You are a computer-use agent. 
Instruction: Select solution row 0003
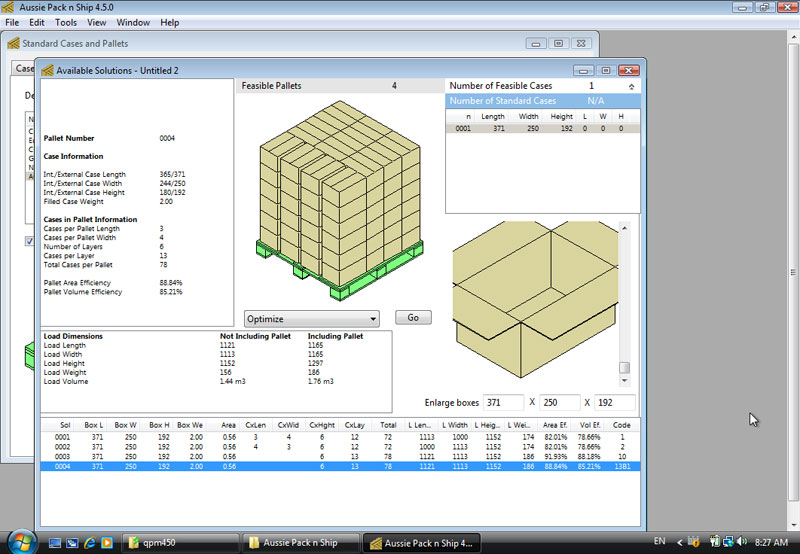click(340, 457)
